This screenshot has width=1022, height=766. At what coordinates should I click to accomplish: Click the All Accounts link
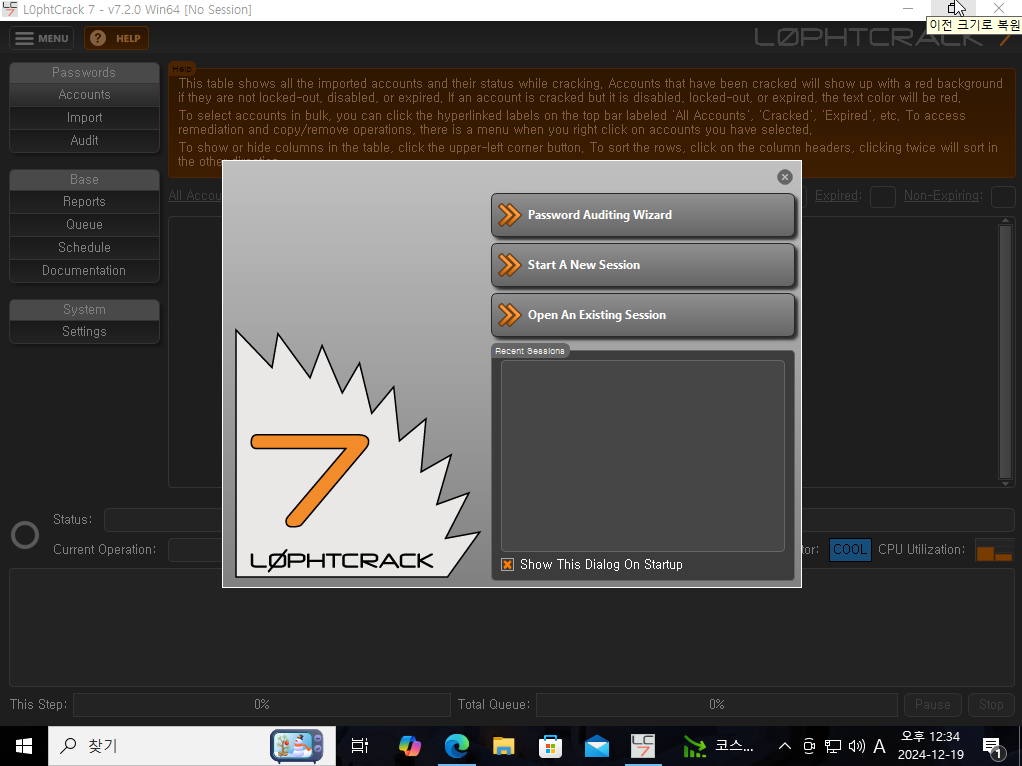click(x=195, y=196)
